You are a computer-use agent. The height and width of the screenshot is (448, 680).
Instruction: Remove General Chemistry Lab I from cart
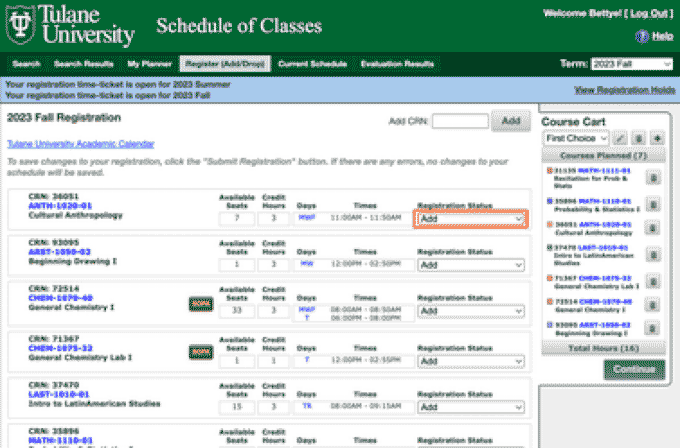pyautogui.click(x=653, y=281)
